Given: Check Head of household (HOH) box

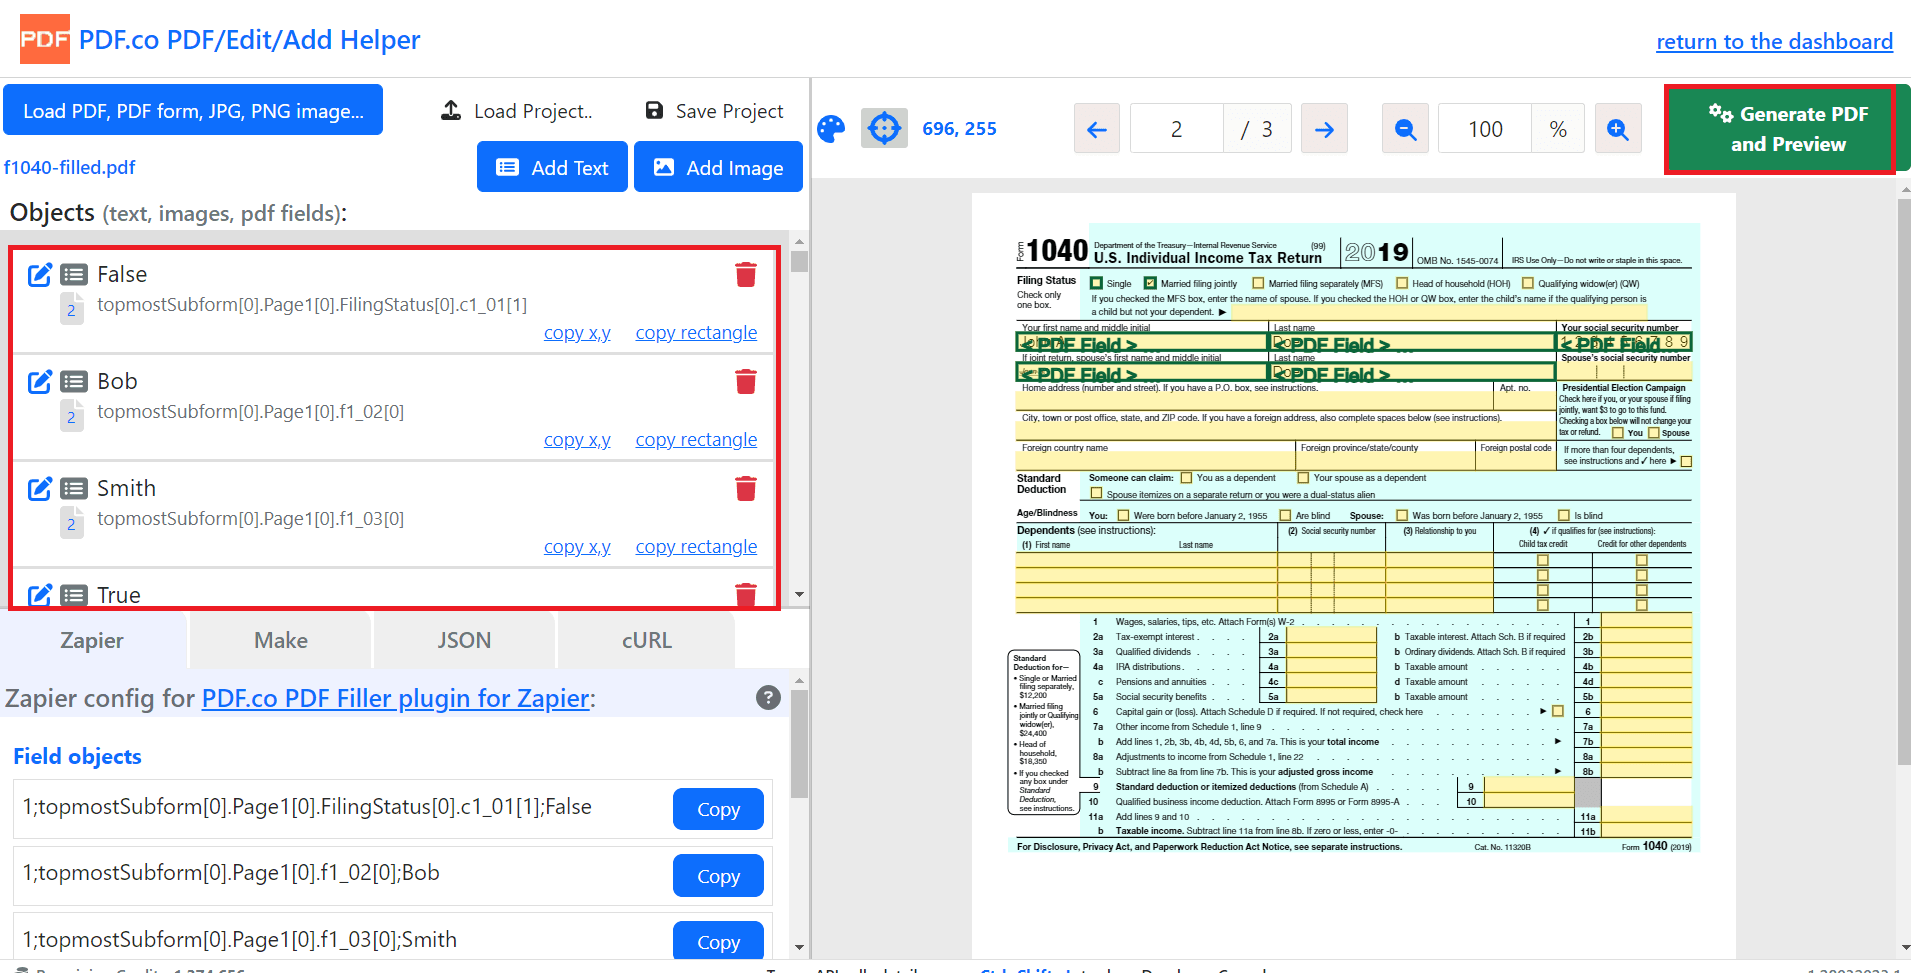Looking at the screenshot, I should click(1401, 283).
